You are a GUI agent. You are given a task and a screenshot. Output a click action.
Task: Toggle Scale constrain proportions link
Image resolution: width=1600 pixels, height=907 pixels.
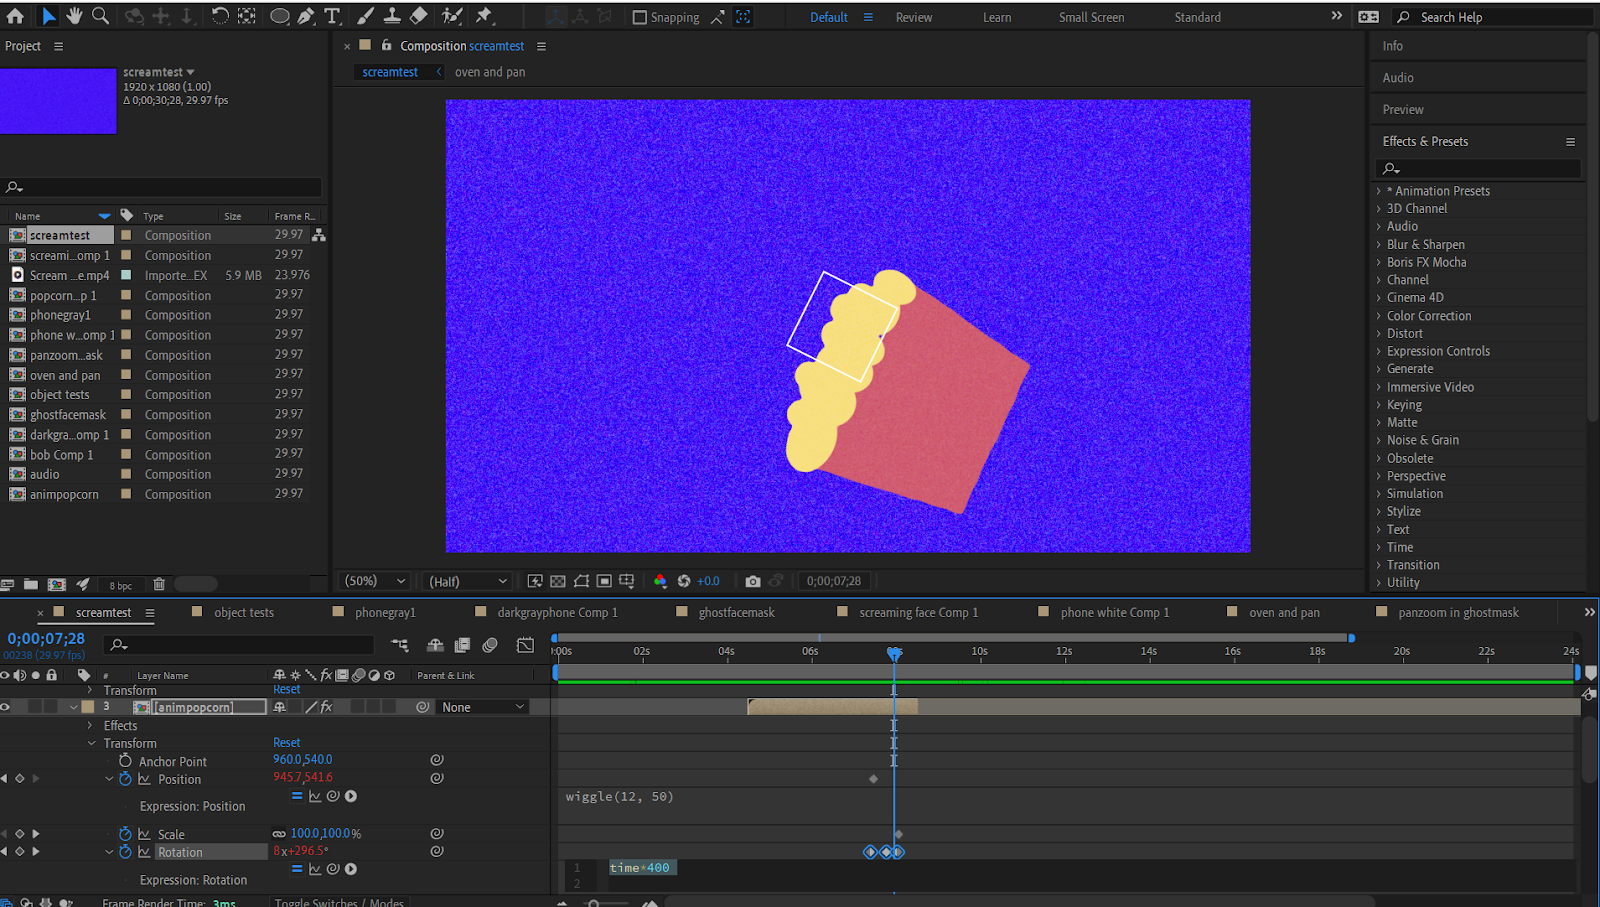(x=279, y=834)
